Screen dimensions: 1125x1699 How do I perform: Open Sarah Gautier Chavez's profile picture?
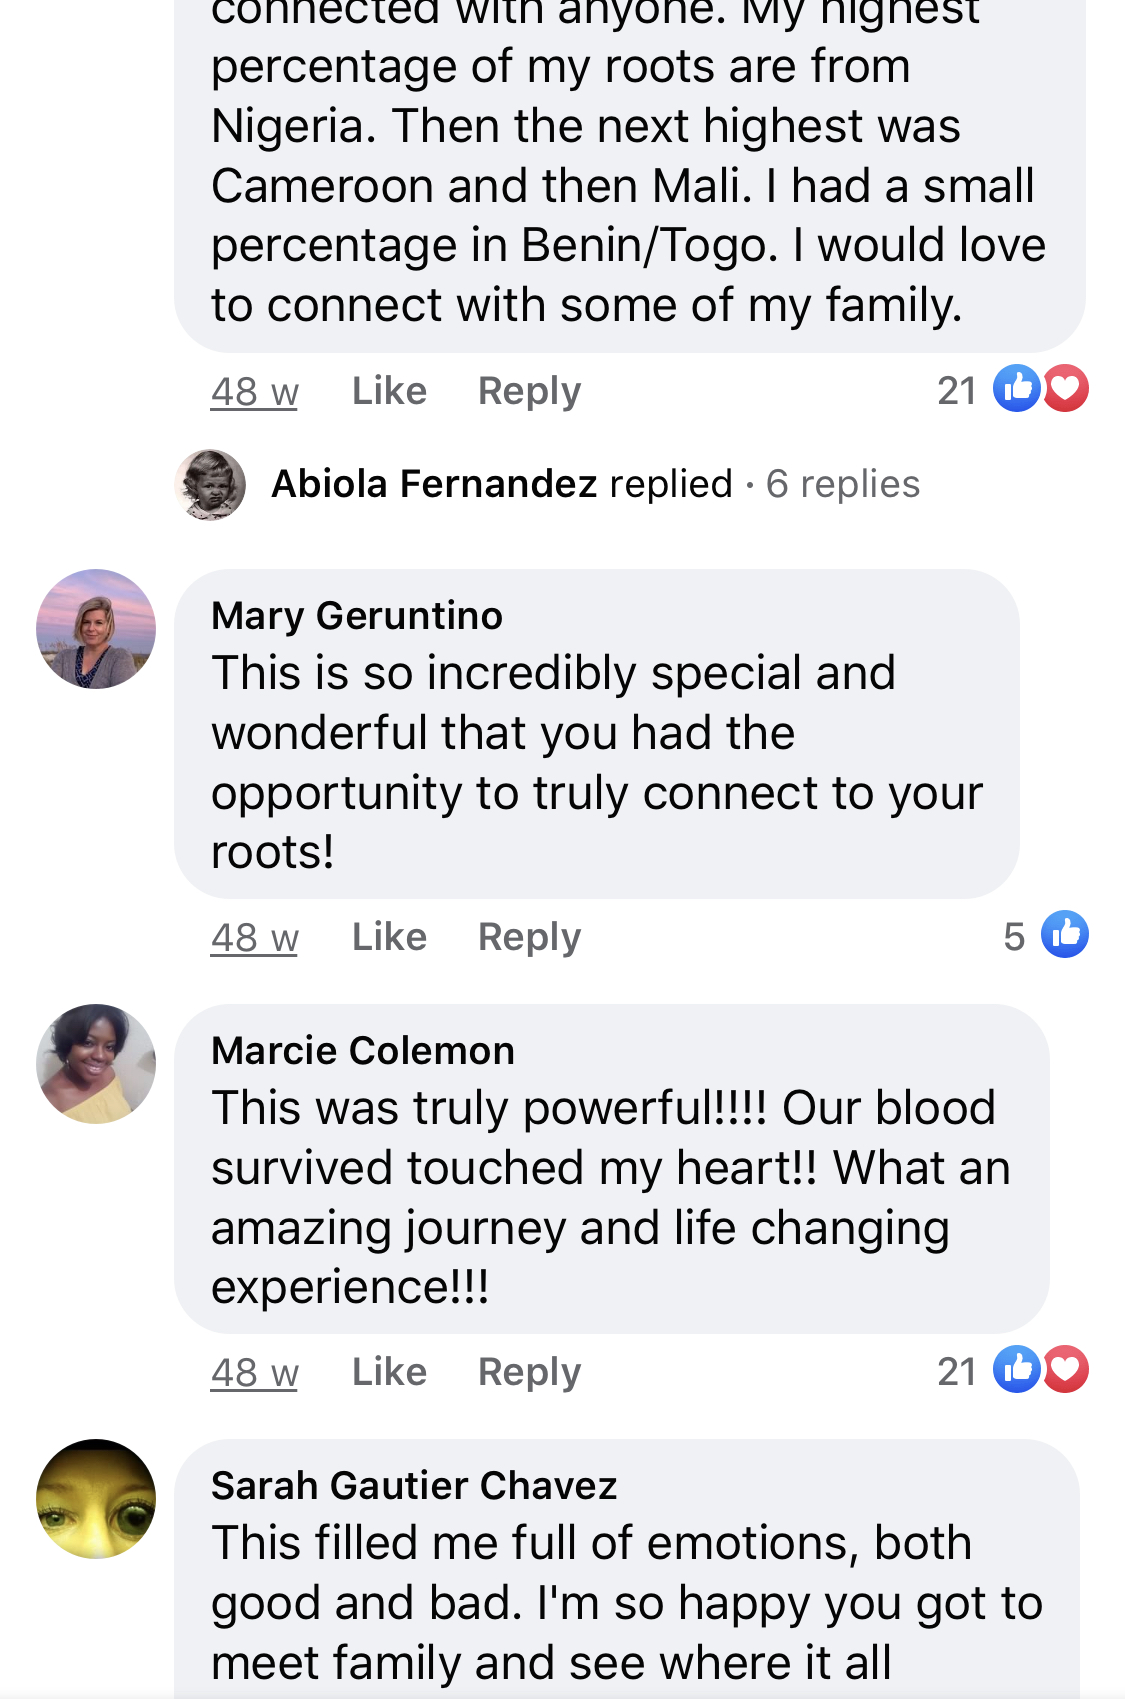click(x=96, y=1499)
